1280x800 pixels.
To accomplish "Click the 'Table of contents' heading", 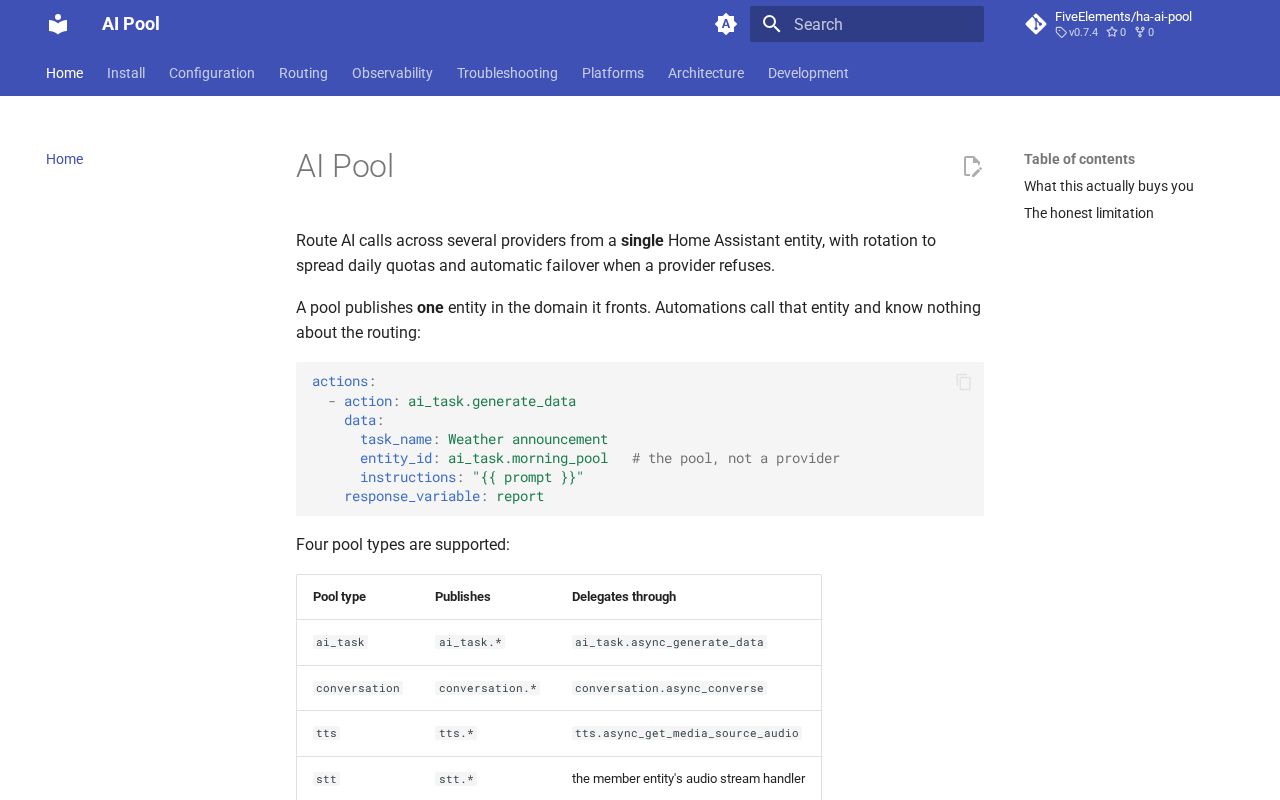I will pos(1079,159).
